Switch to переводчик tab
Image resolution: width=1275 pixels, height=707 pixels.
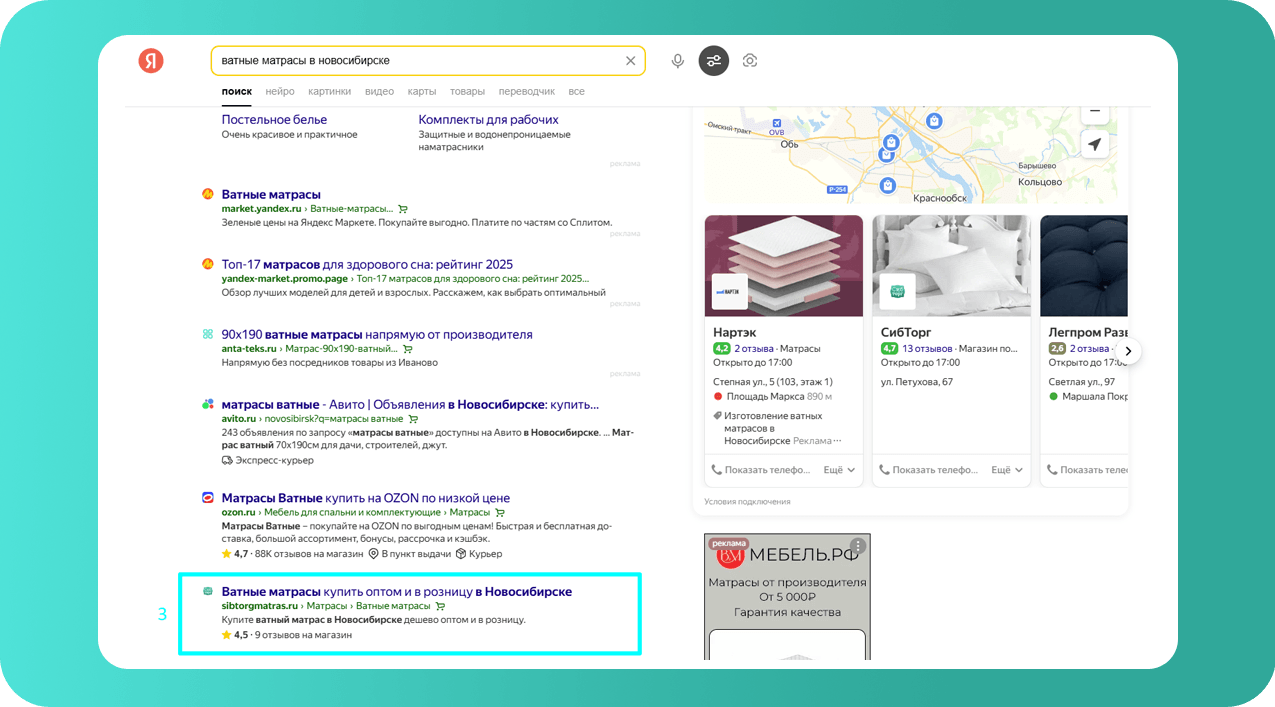(x=527, y=91)
